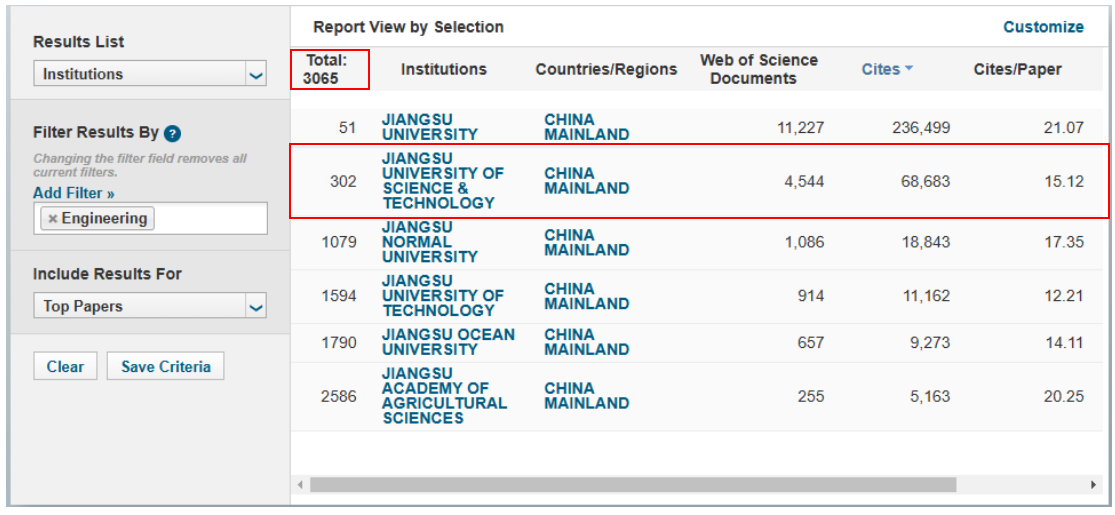Click CHINA MAINLAND in the Academy of Agricultural Sciences row

(x=587, y=396)
